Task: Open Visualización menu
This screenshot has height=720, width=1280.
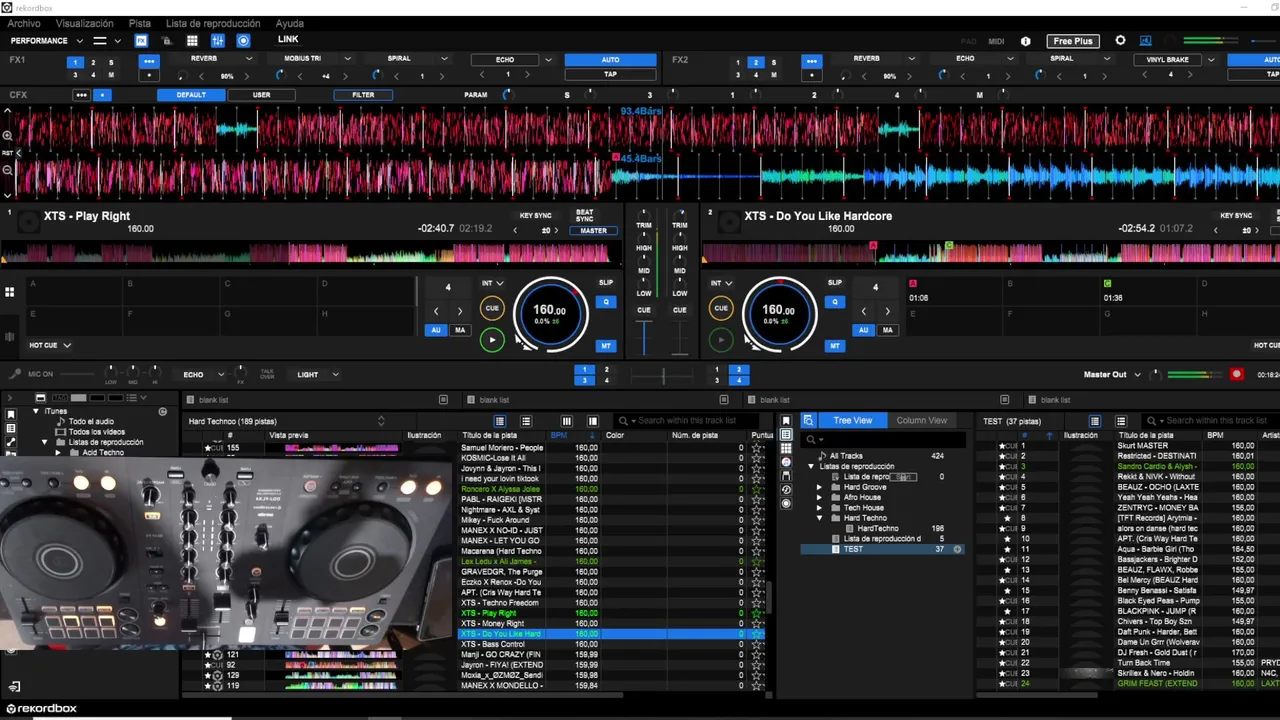Action: 84,23
